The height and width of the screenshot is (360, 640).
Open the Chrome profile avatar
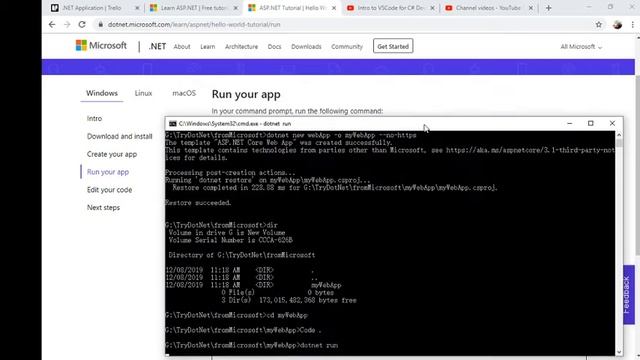click(x=617, y=24)
